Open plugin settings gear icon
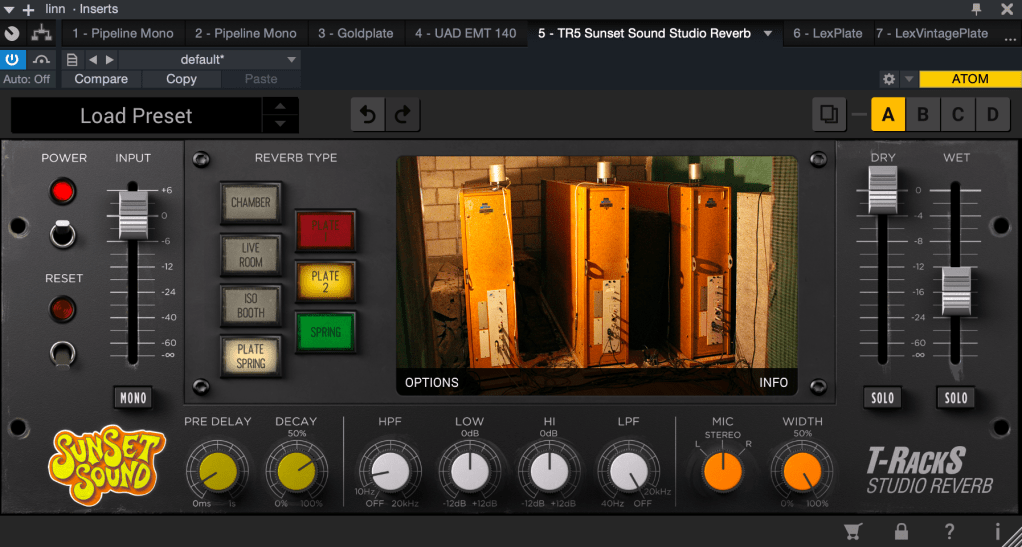1022x547 pixels. [888, 79]
